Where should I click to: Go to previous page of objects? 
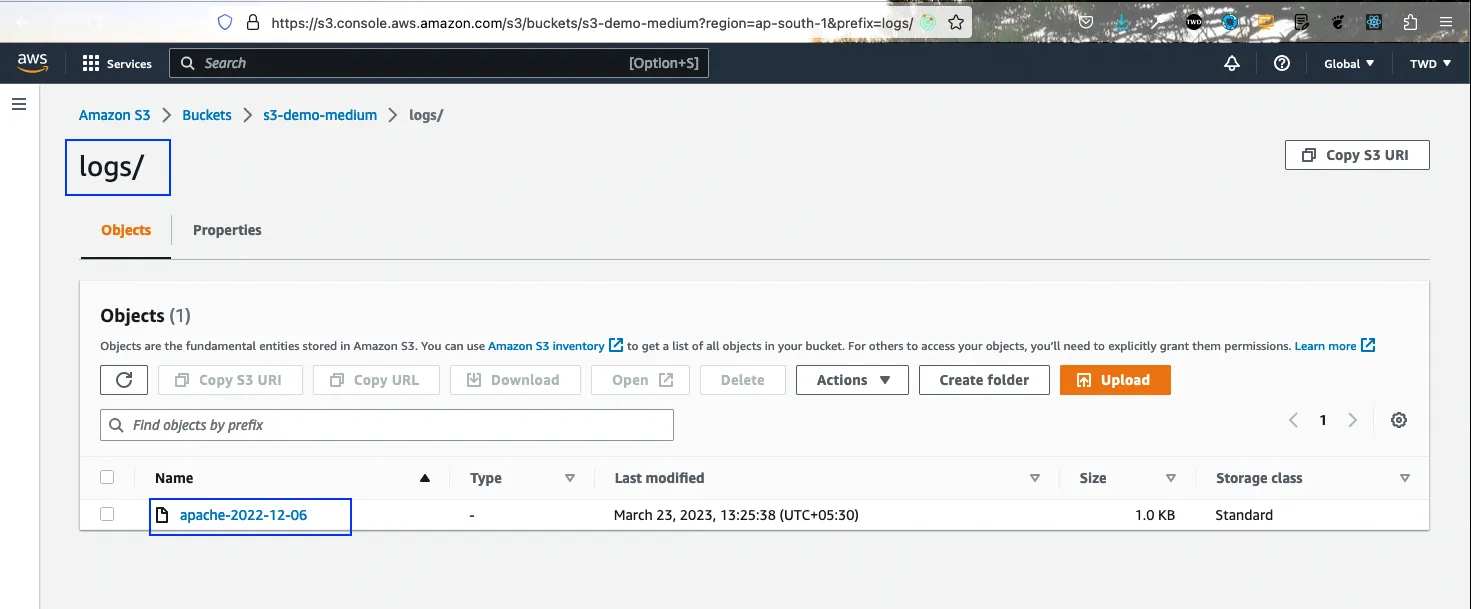(1293, 420)
